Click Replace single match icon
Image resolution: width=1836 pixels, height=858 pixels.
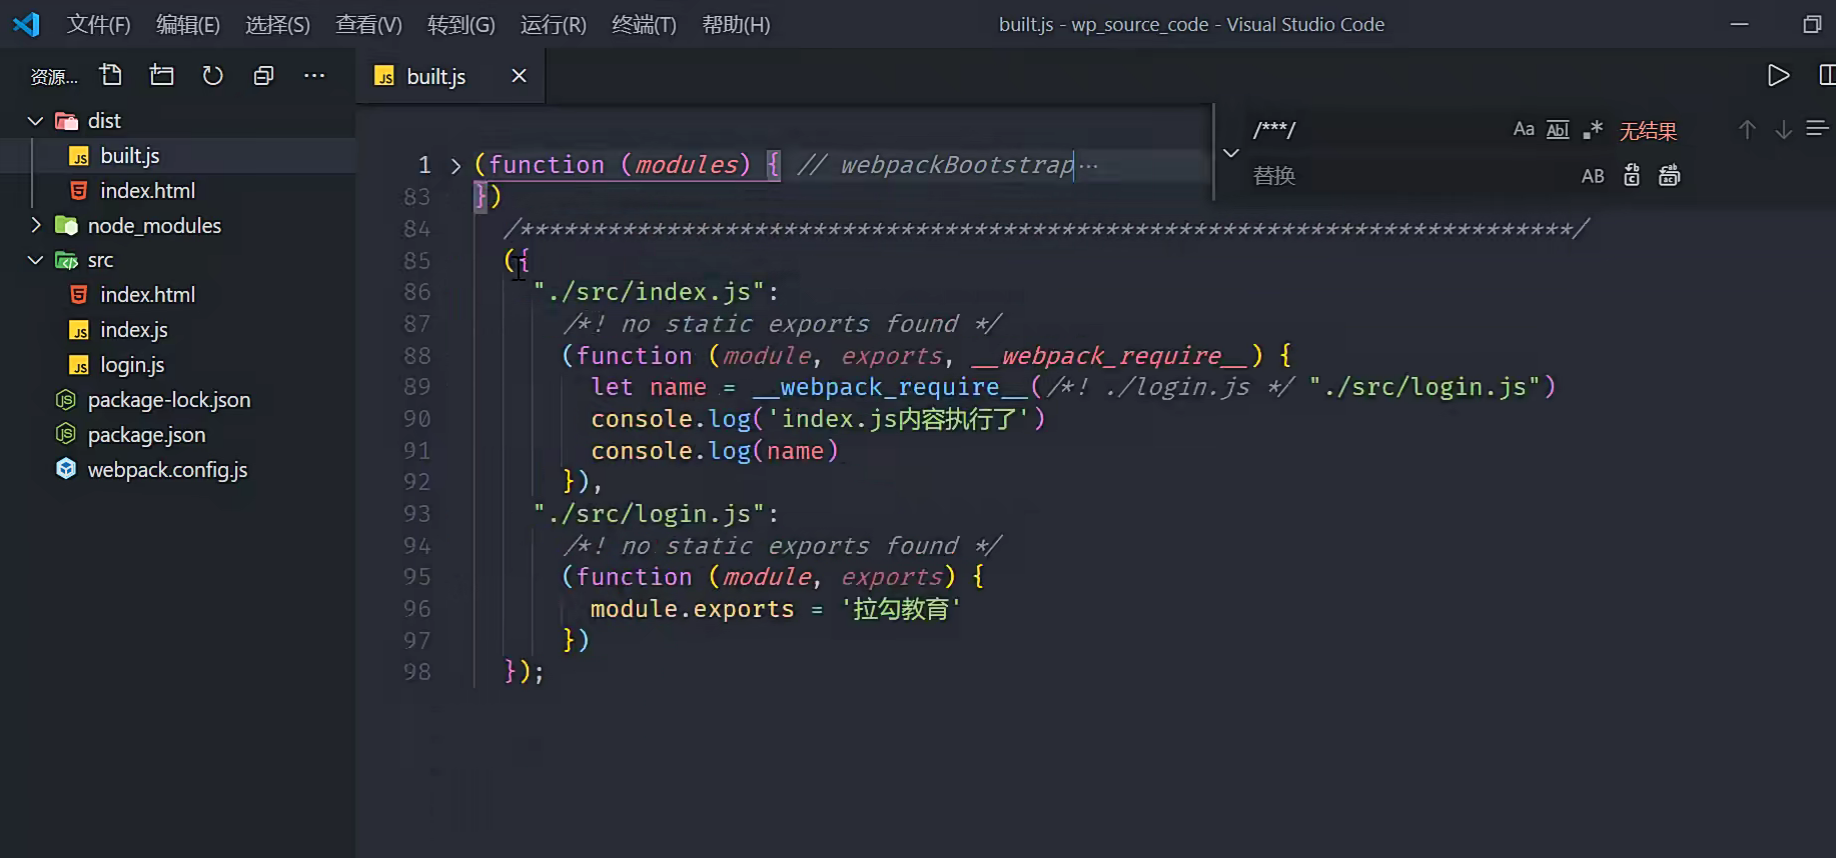click(1631, 176)
